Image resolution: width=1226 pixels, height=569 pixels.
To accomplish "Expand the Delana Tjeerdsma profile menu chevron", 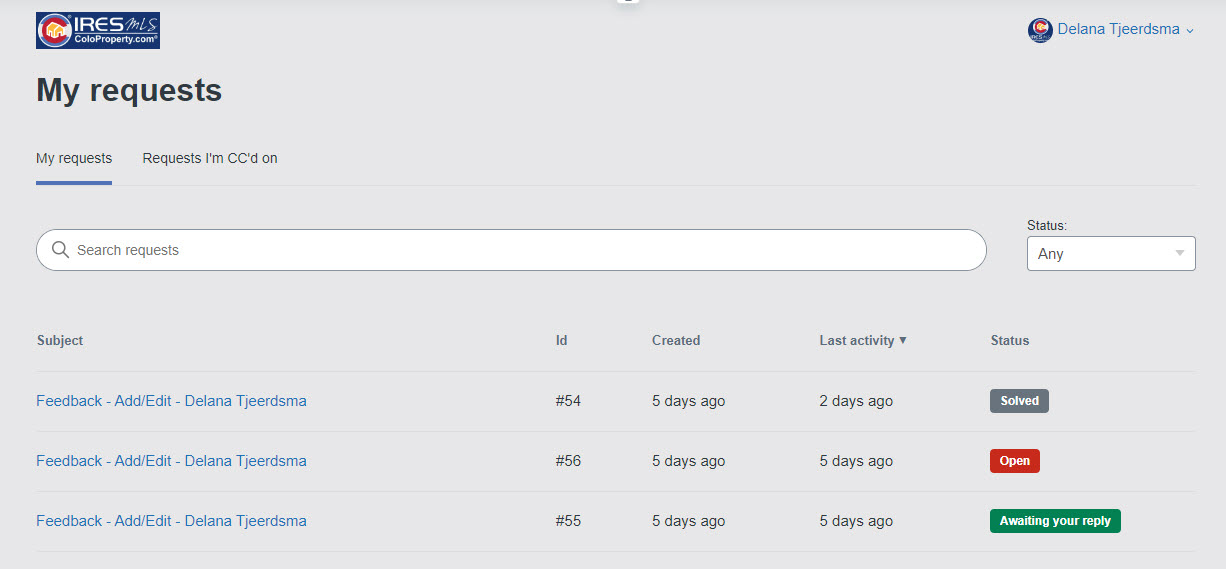I will point(1190,31).
